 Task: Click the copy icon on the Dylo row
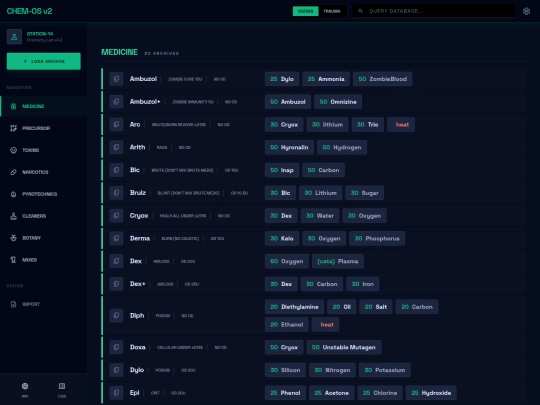pyautogui.click(x=116, y=370)
